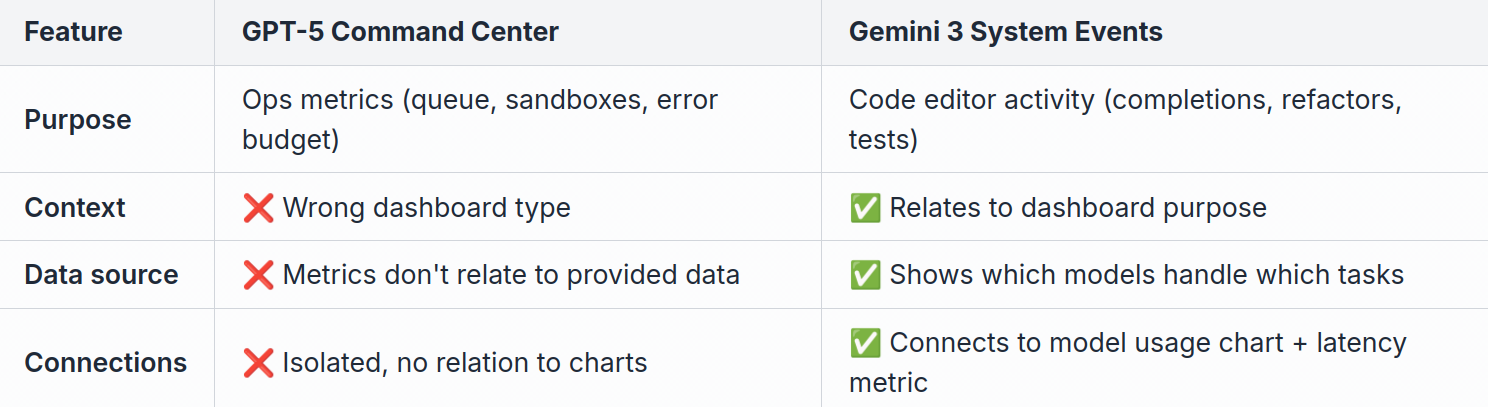Click the Feature column header

point(73,32)
